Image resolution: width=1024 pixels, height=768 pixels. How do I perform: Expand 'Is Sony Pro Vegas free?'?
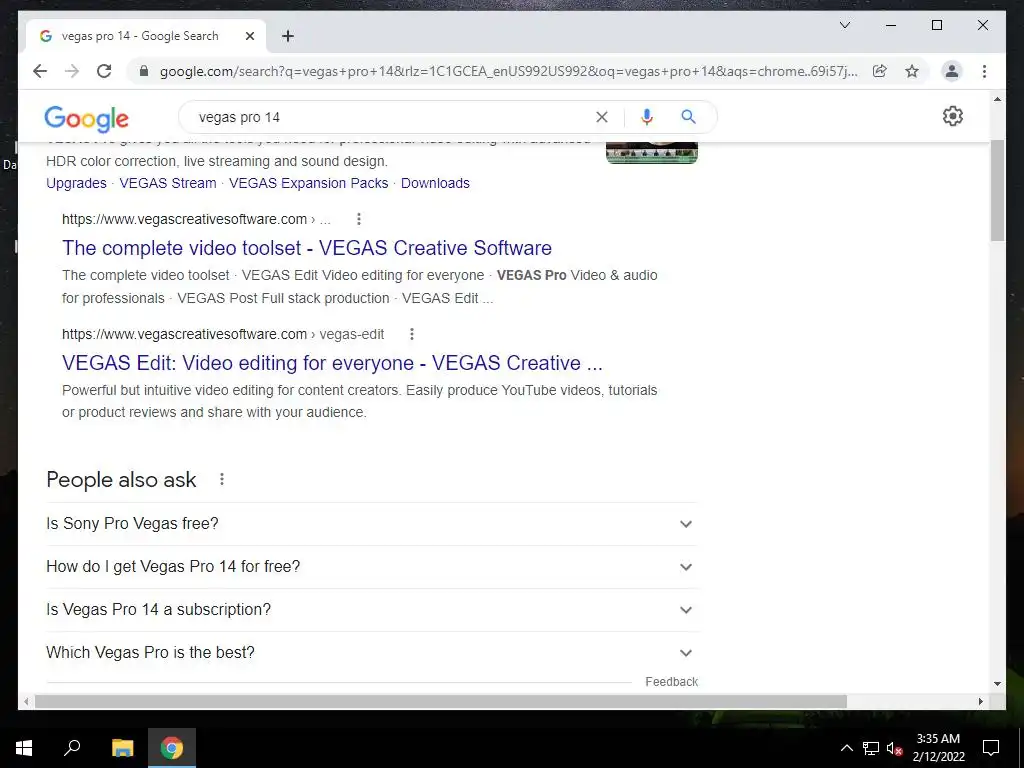tap(372, 524)
